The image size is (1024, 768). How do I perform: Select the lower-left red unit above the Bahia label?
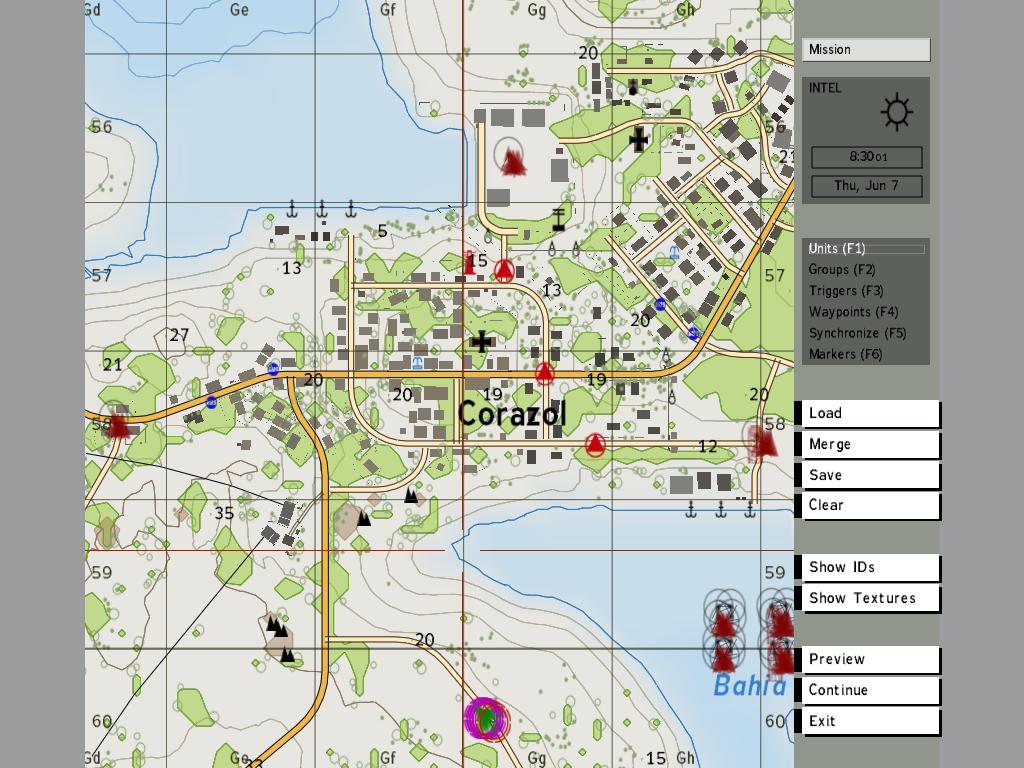(722, 656)
